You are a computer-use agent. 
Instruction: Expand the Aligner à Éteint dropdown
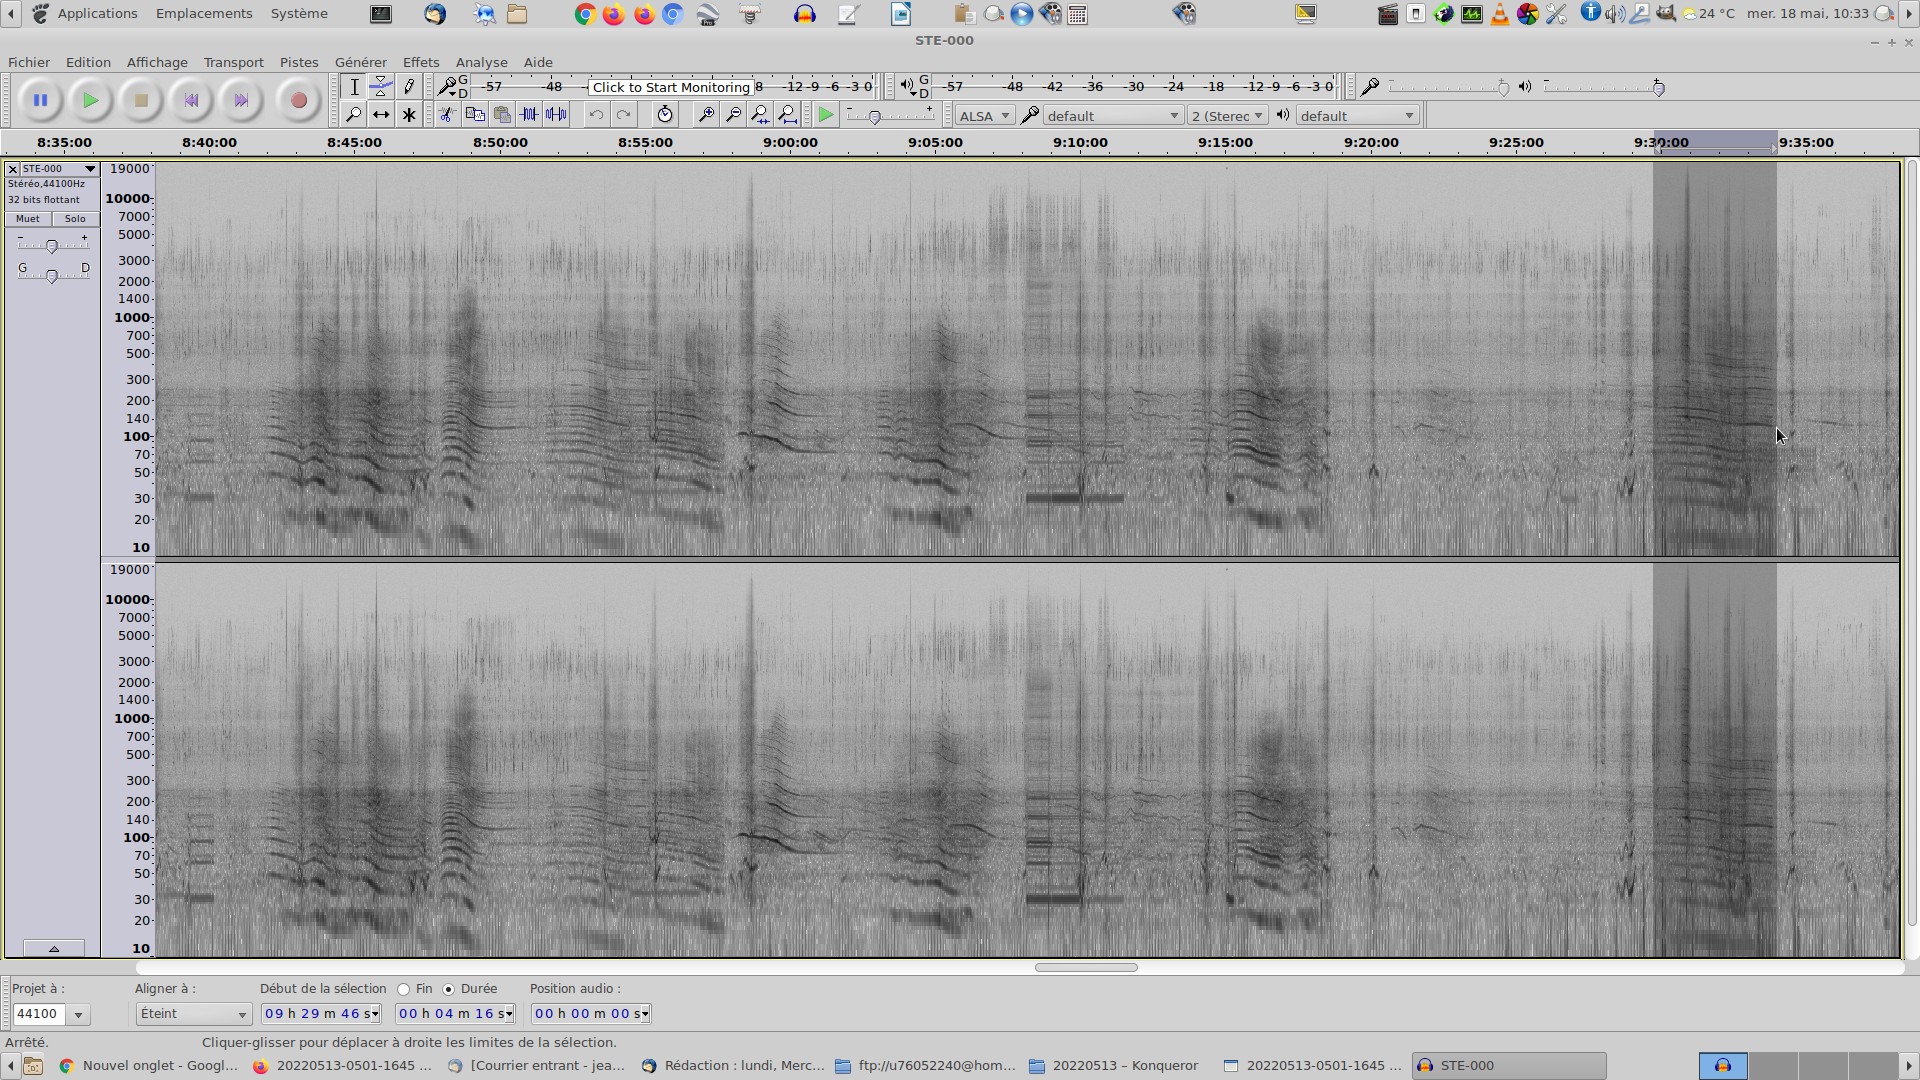click(x=193, y=1014)
